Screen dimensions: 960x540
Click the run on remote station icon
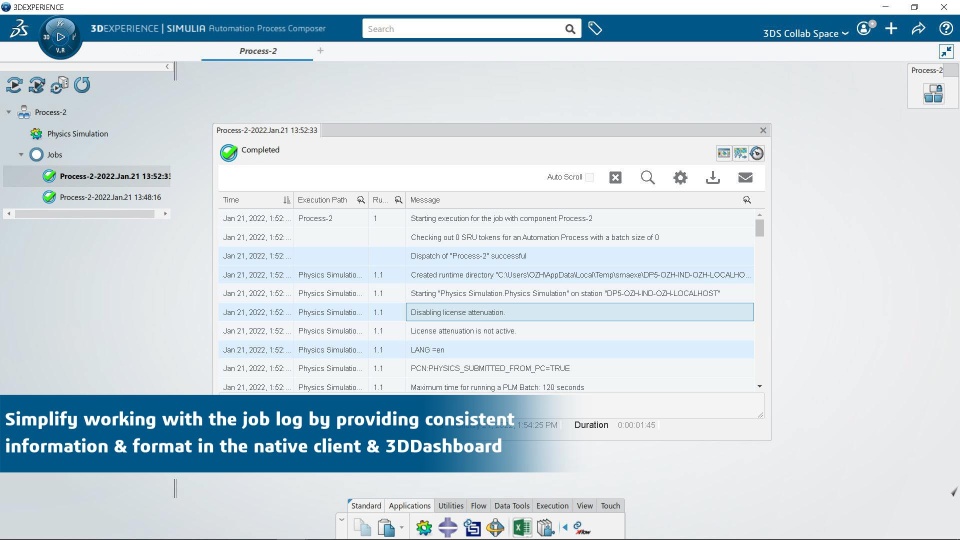(x=59, y=85)
